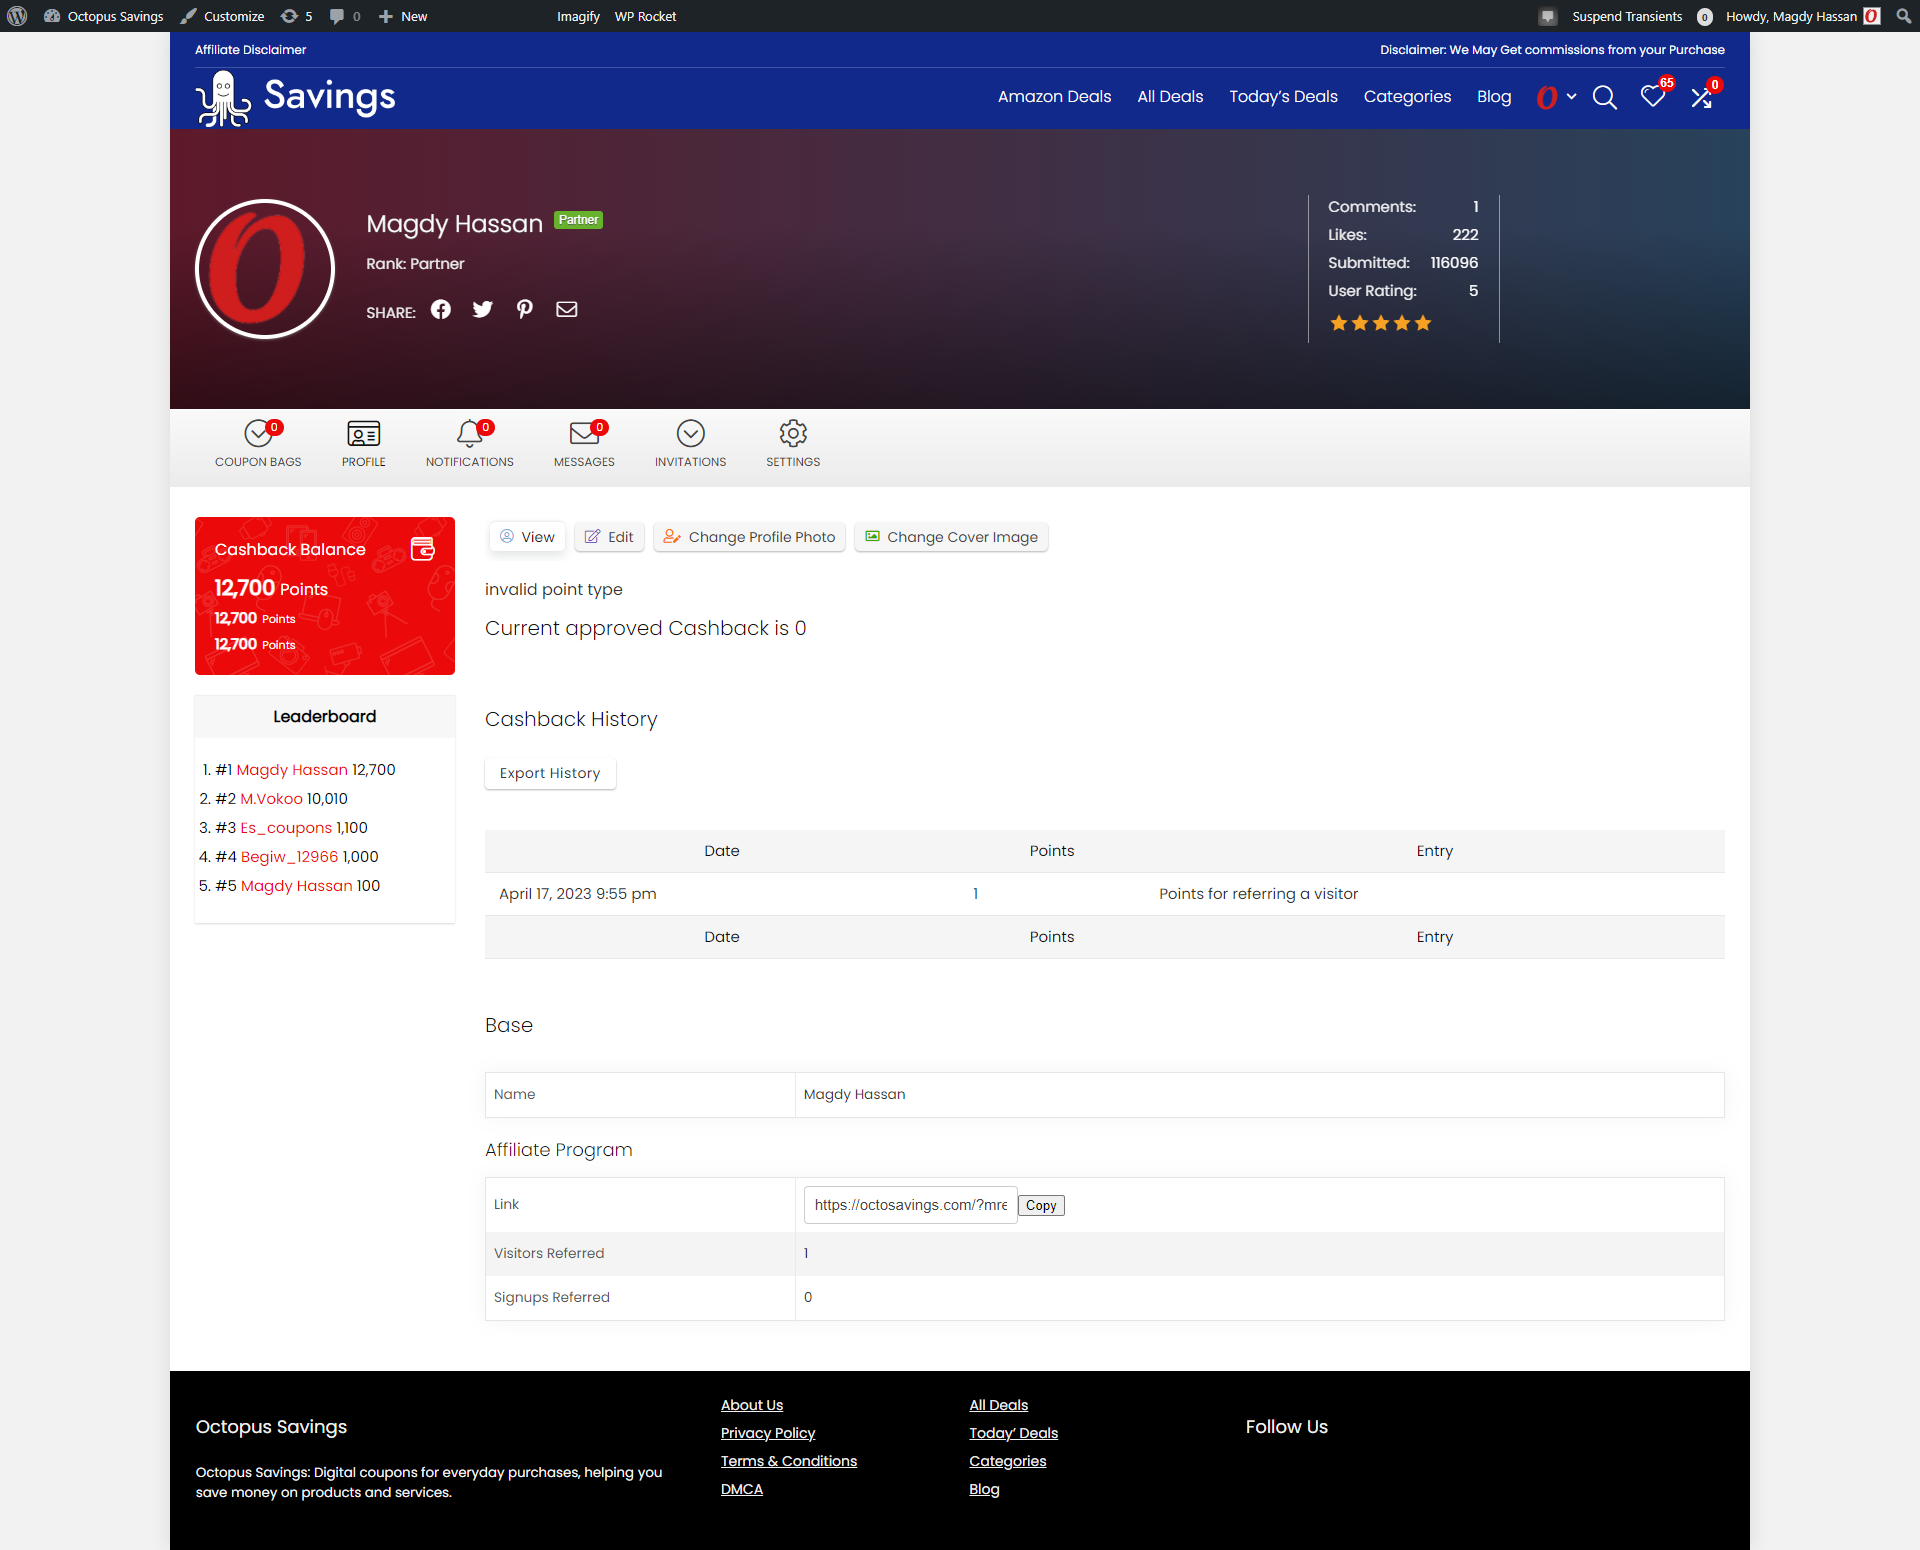Open leaderboard entry #1 Magdy Hassan
This screenshot has width=1920, height=1550.
[292, 769]
